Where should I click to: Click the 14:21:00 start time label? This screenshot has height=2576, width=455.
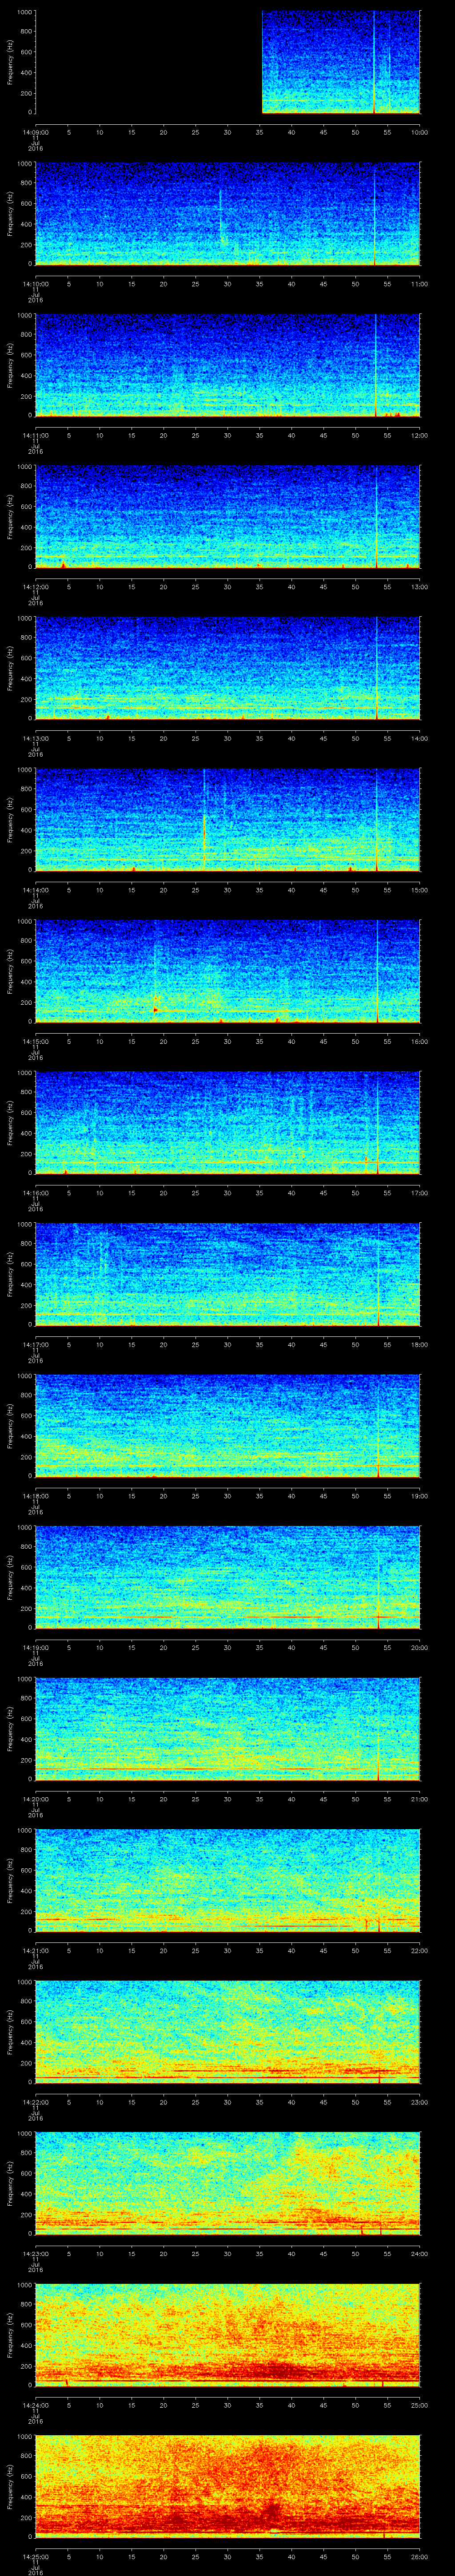tap(35, 1950)
